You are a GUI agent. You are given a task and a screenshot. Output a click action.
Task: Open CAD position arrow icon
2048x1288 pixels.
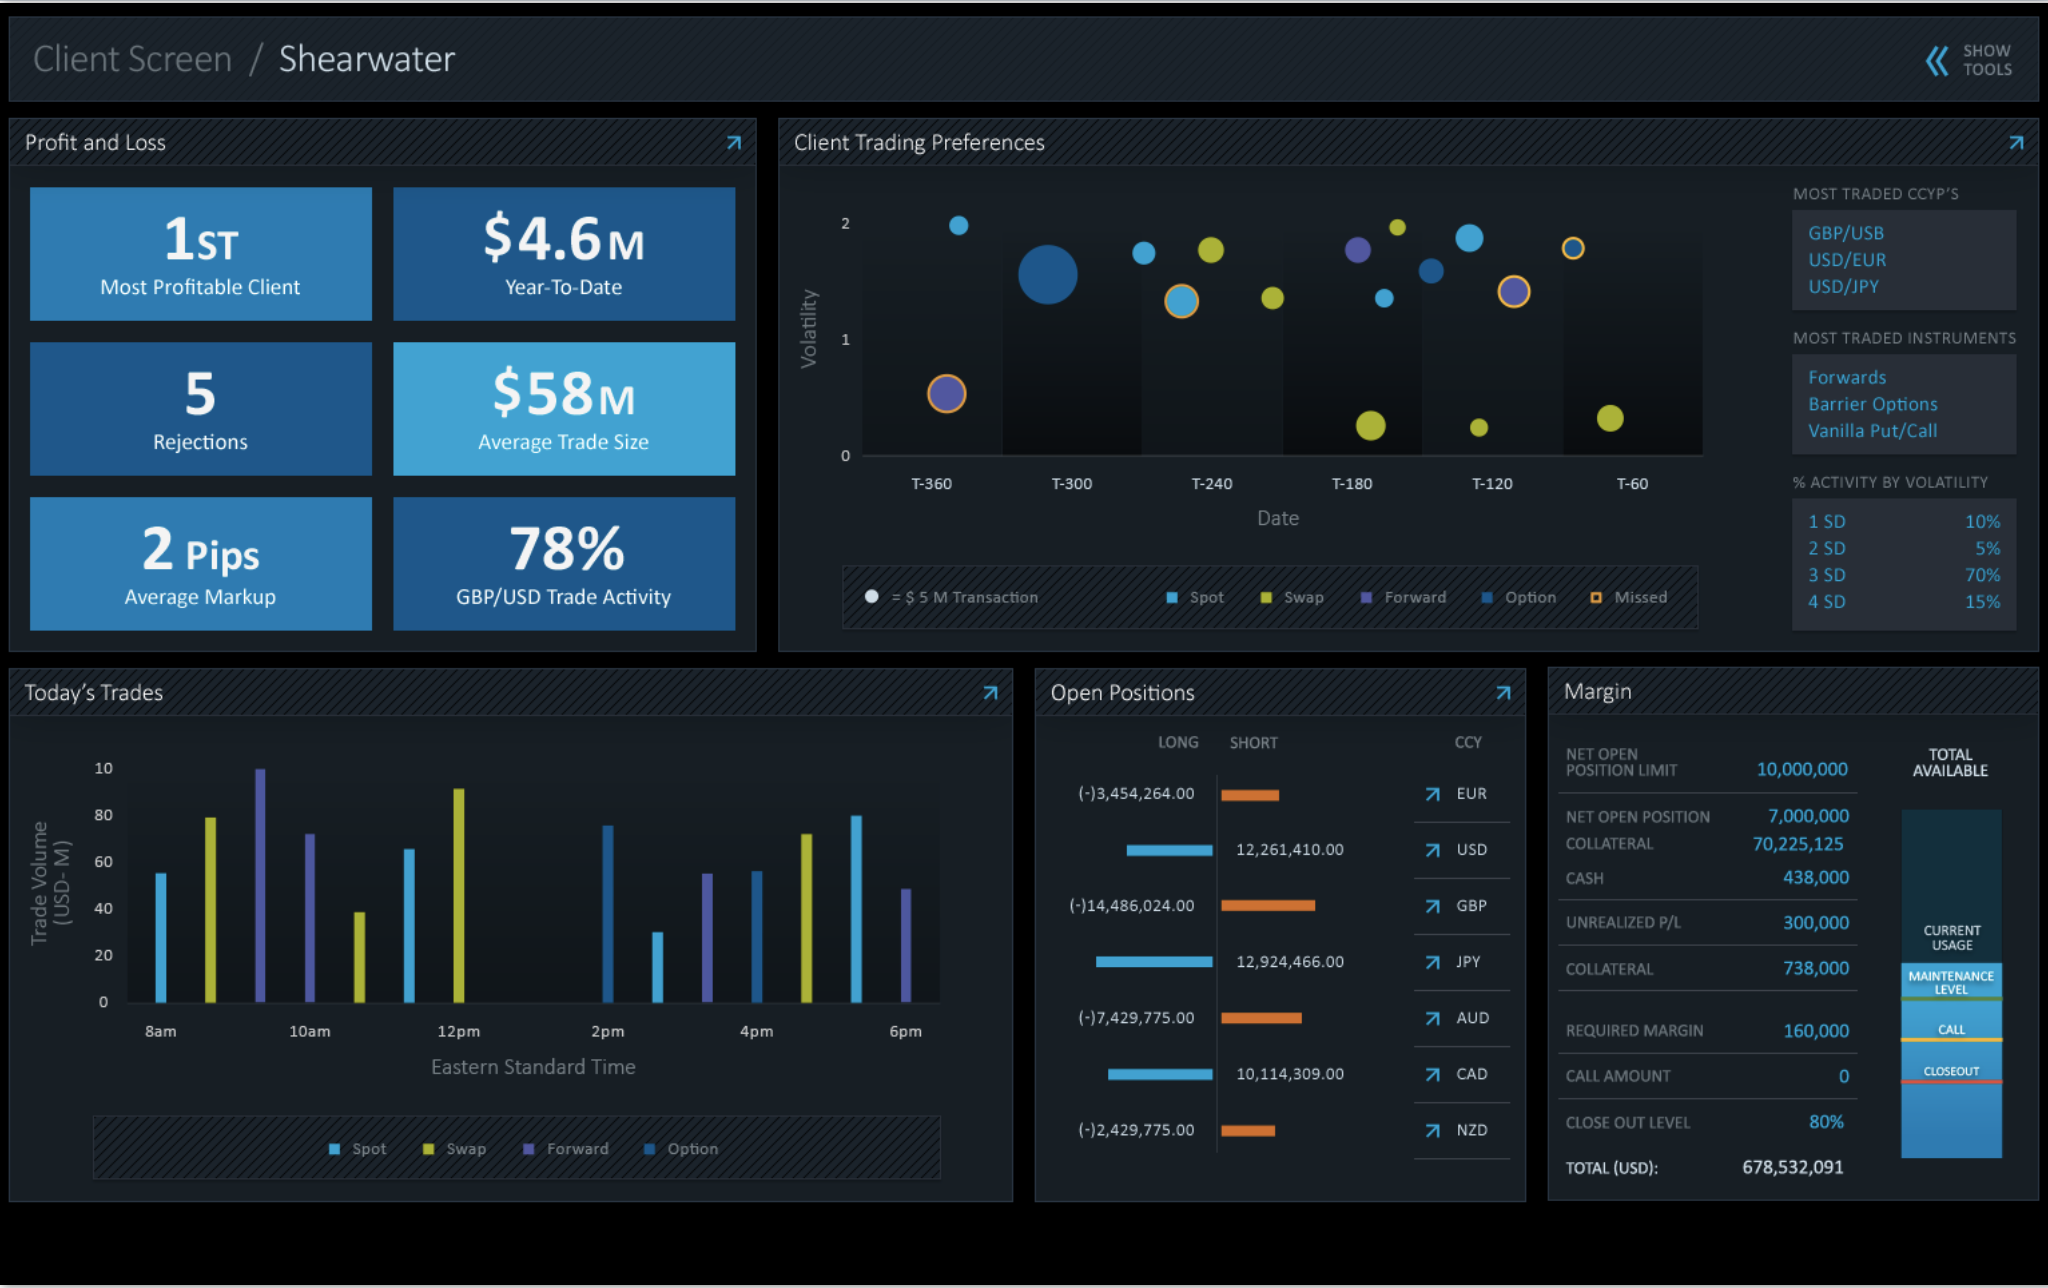point(1433,1074)
